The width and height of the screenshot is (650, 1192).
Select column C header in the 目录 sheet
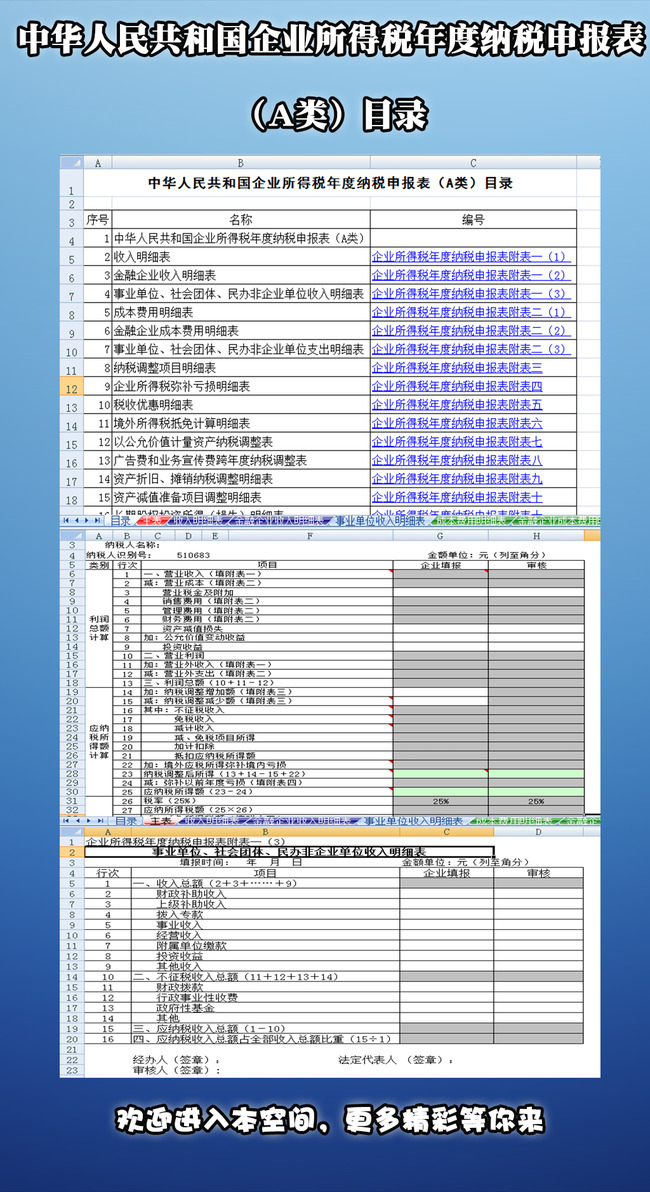(x=472, y=162)
